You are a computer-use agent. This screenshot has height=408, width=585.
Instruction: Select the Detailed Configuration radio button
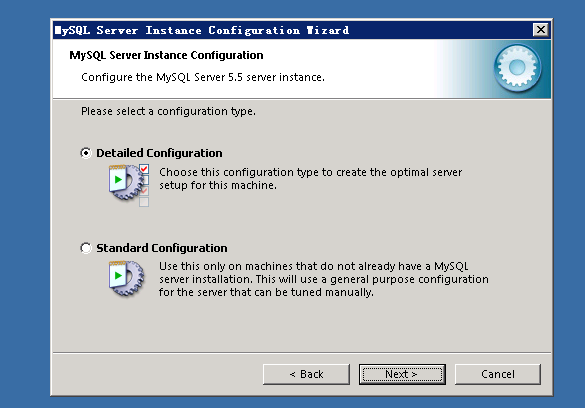(x=86, y=153)
